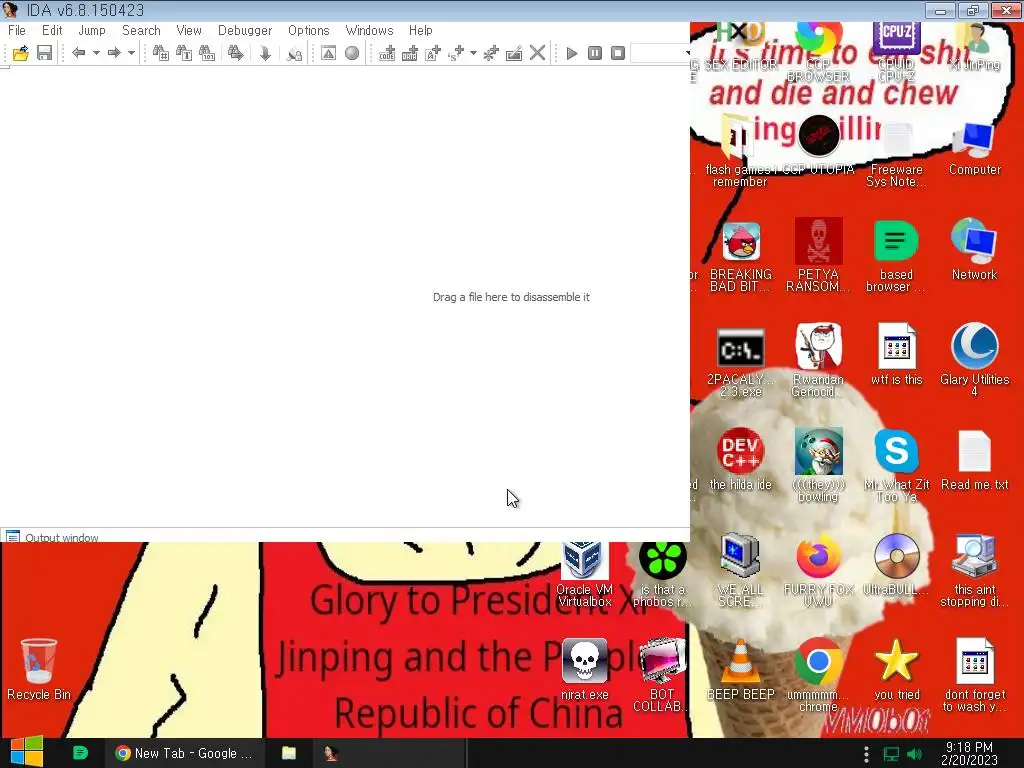Jump back using the left arrow icon
1024x768 pixels.
pyautogui.click(x=78, y=53)
